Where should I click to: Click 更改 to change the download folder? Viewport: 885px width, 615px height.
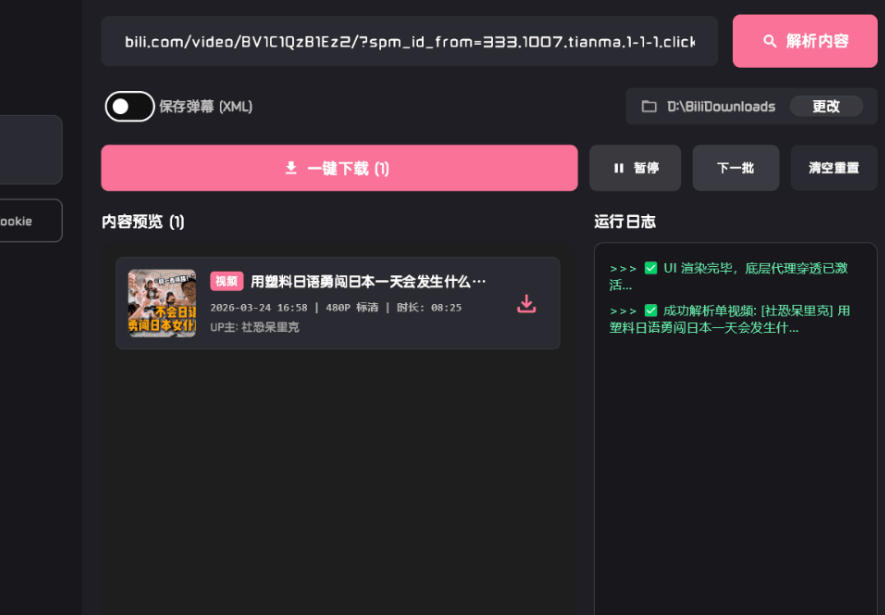(827, 106)
